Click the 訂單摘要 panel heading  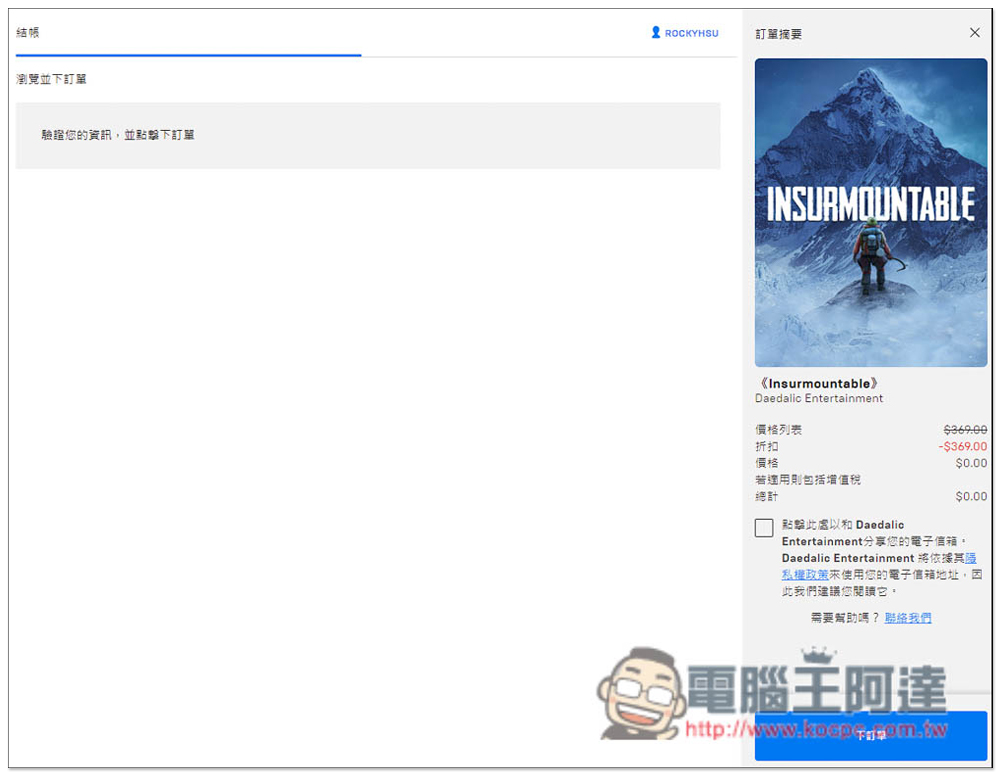[x=778, y=34]
